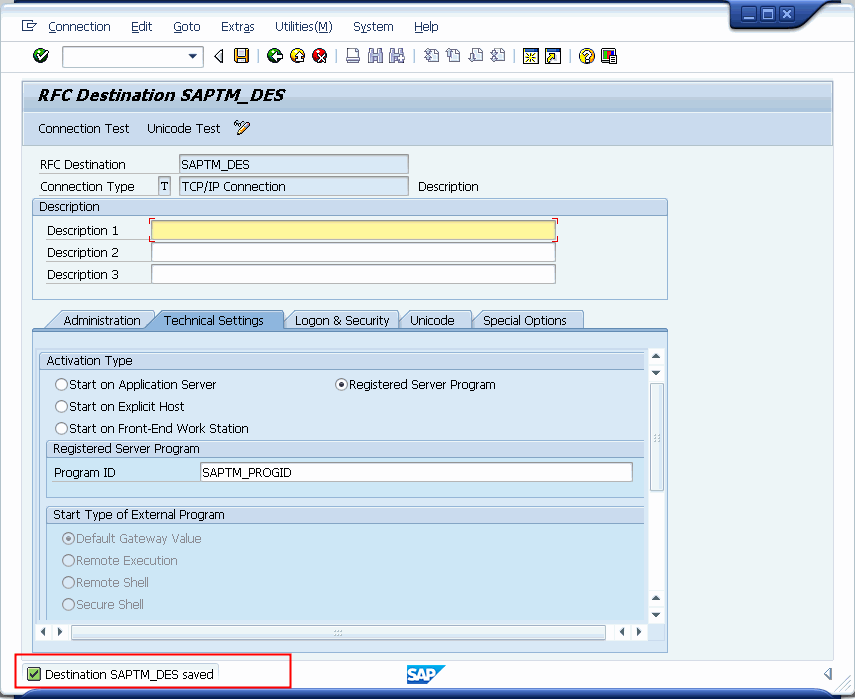The height and width of the screenshot is (699, 855).
Task: Click the Print icon
Action: (x=353, y=56)
